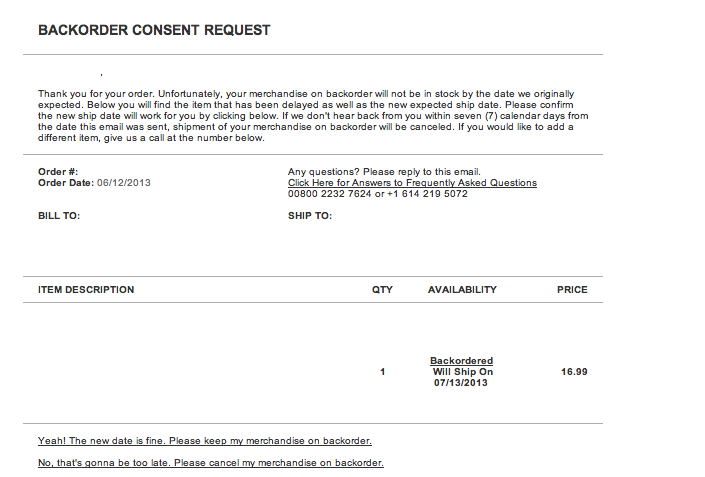The image size is (705, 477).
Task: Select the ITEM DESCRIPTION column header
Action: (x=86, y=290)
